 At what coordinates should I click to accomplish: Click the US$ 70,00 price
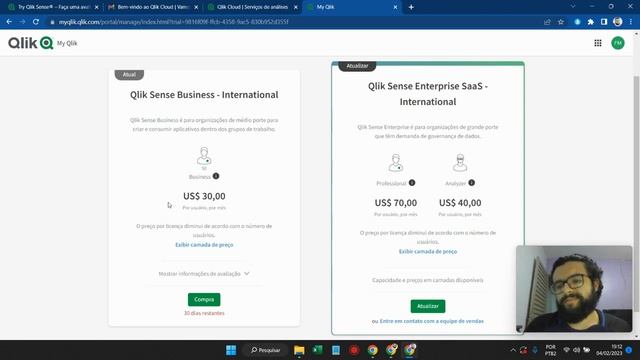(x=396, y=202)
